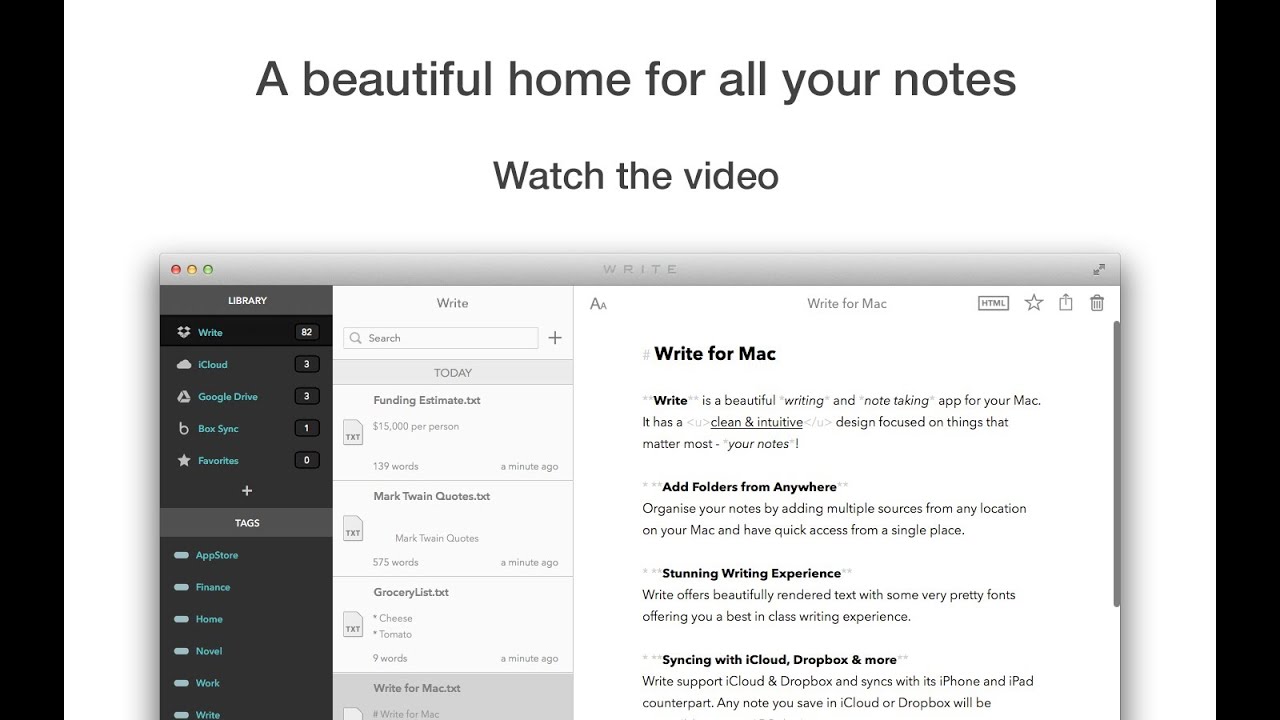Click the $15,000 per person preview text
This screenshot has width=1280, height=720.
416,426
